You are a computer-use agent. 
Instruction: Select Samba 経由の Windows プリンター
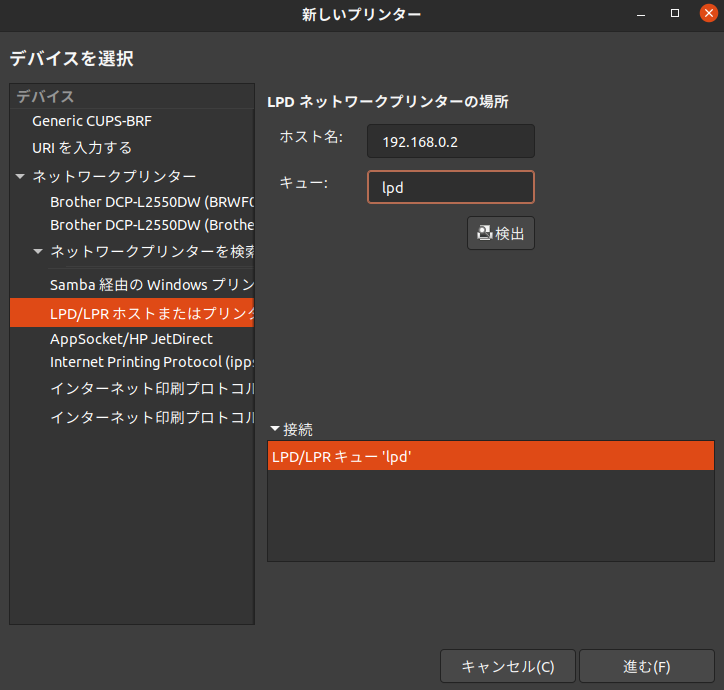150,285
